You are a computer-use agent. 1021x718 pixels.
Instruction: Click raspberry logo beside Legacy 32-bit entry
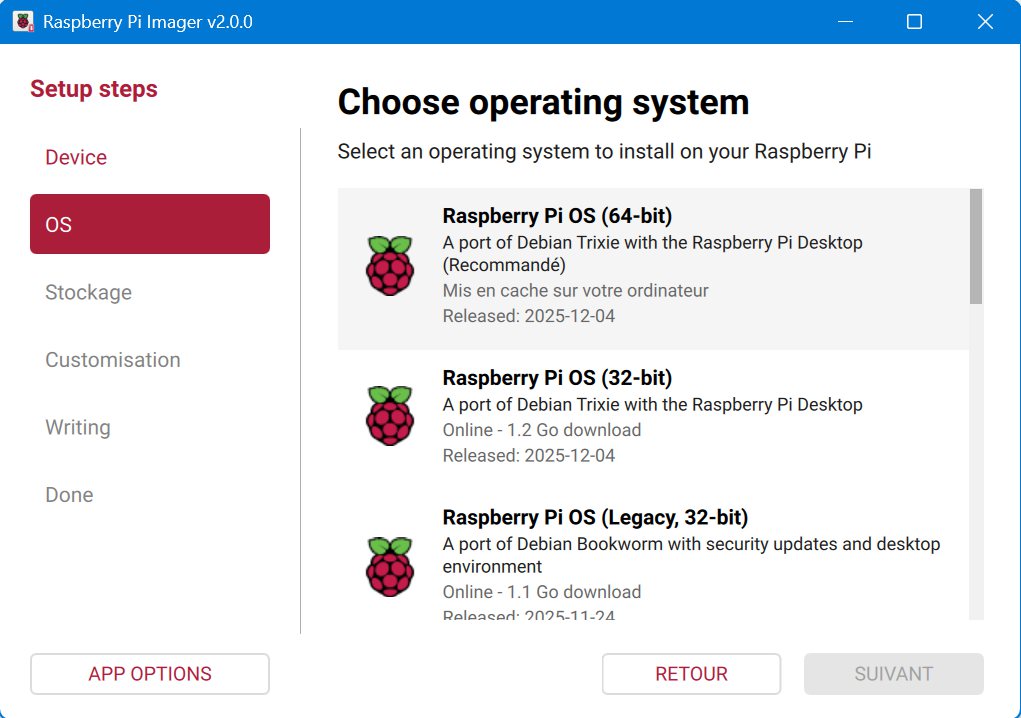coord(389,566)
